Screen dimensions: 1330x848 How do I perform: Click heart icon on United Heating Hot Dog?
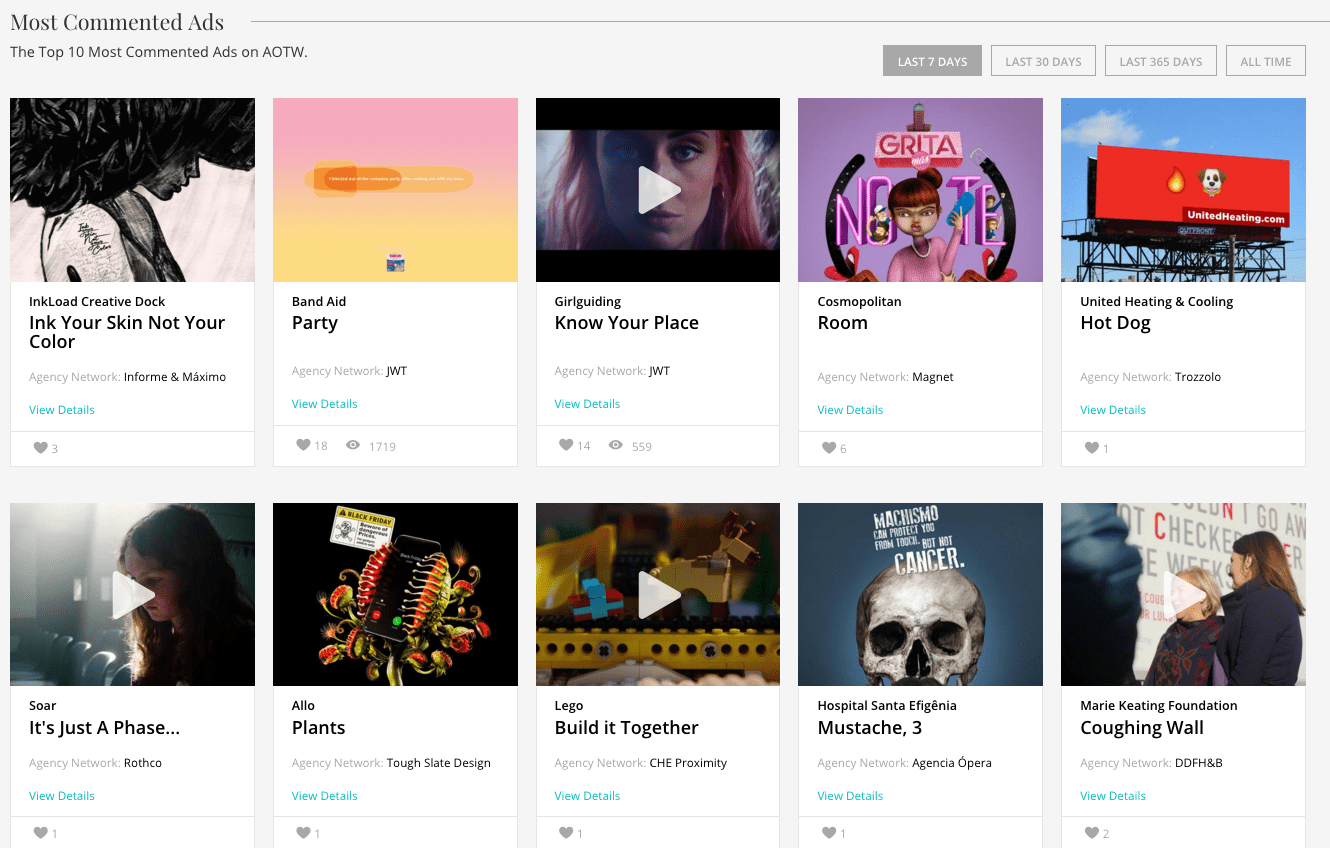click(x=1092, y=448)
